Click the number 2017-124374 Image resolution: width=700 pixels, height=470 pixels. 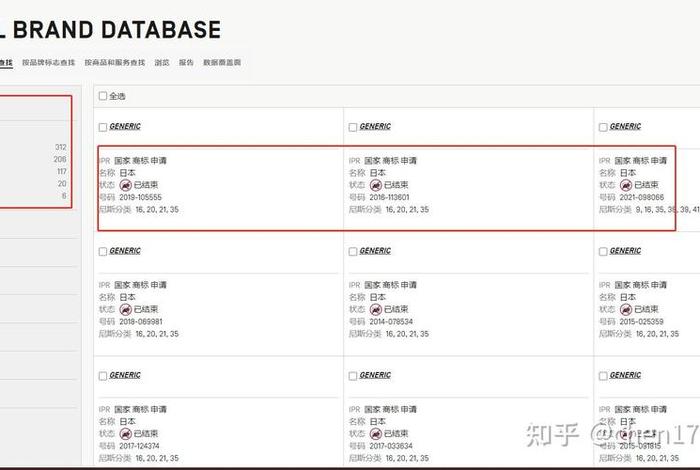click(139, 446)
